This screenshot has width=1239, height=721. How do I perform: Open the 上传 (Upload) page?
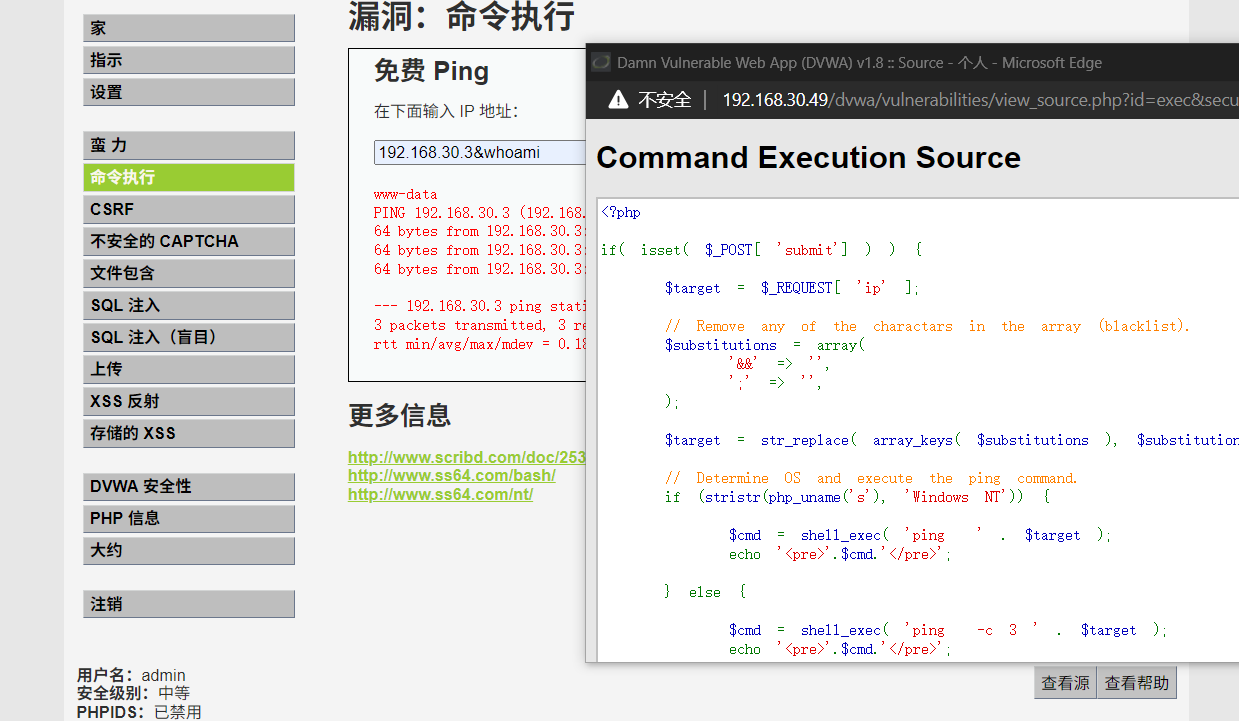189,370
